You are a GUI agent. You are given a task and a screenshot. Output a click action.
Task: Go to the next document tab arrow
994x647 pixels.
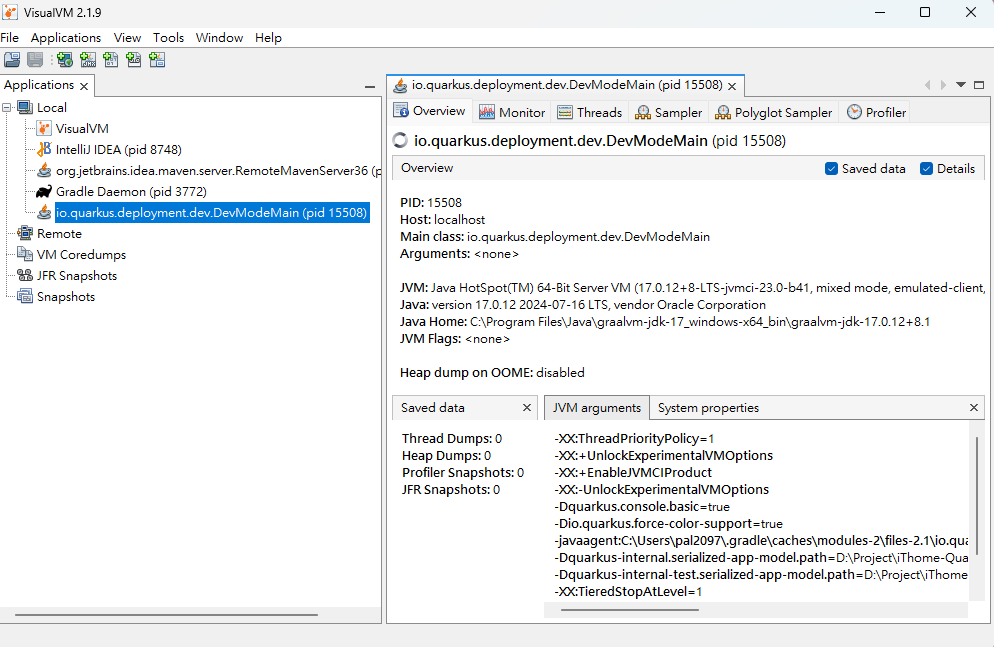click(943, 85)
